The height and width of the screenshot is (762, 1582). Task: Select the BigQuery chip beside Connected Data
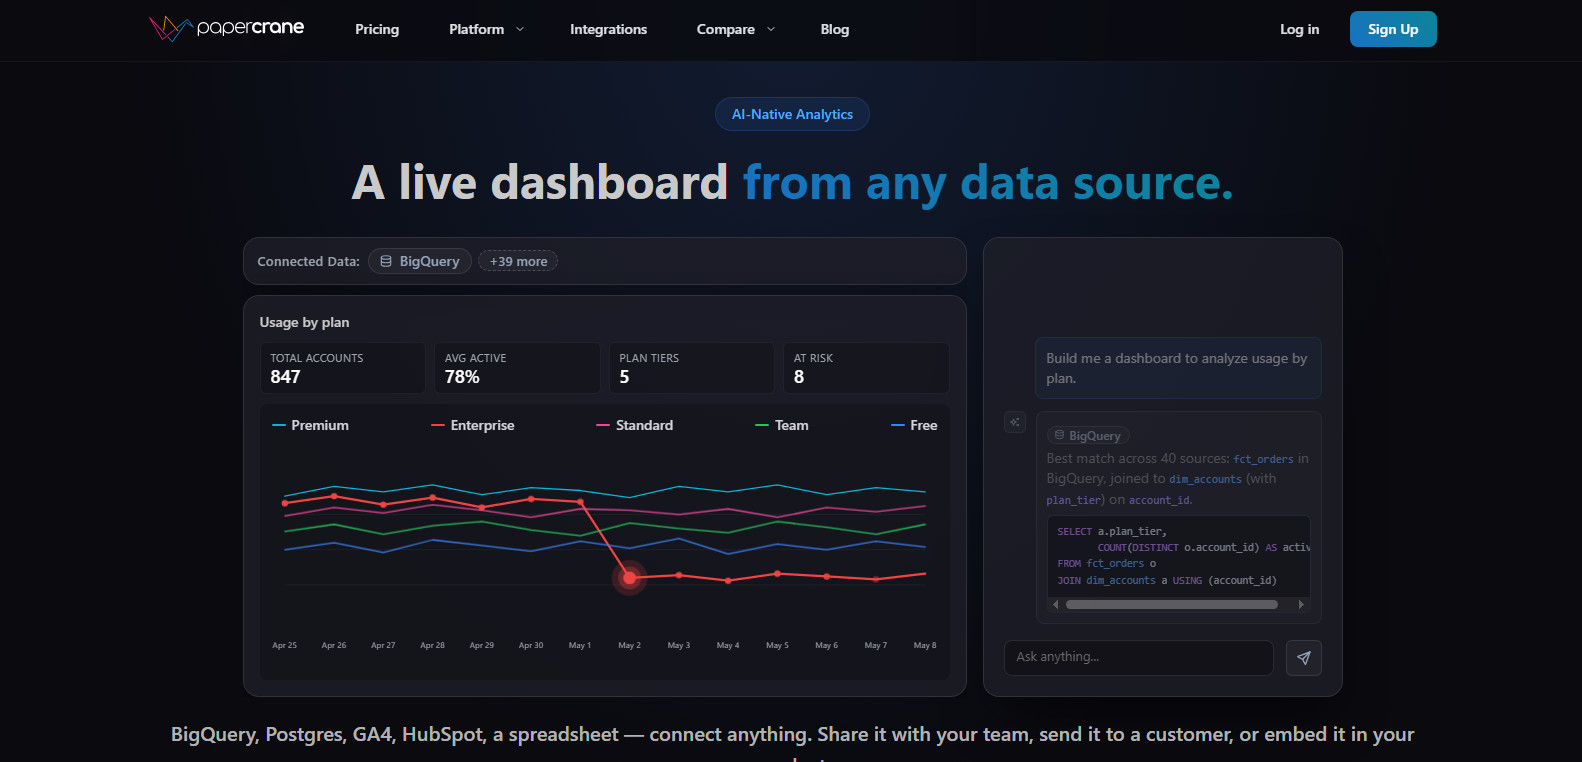pos(420,261)
